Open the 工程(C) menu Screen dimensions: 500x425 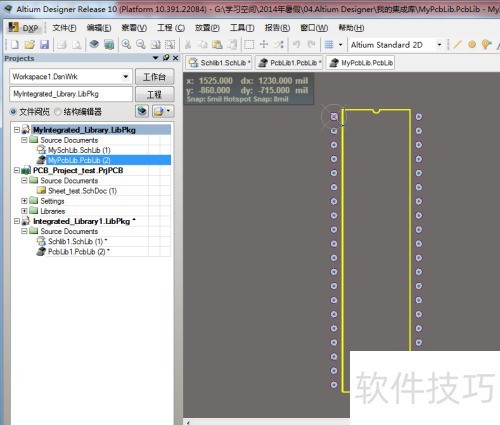pos(171,28)
